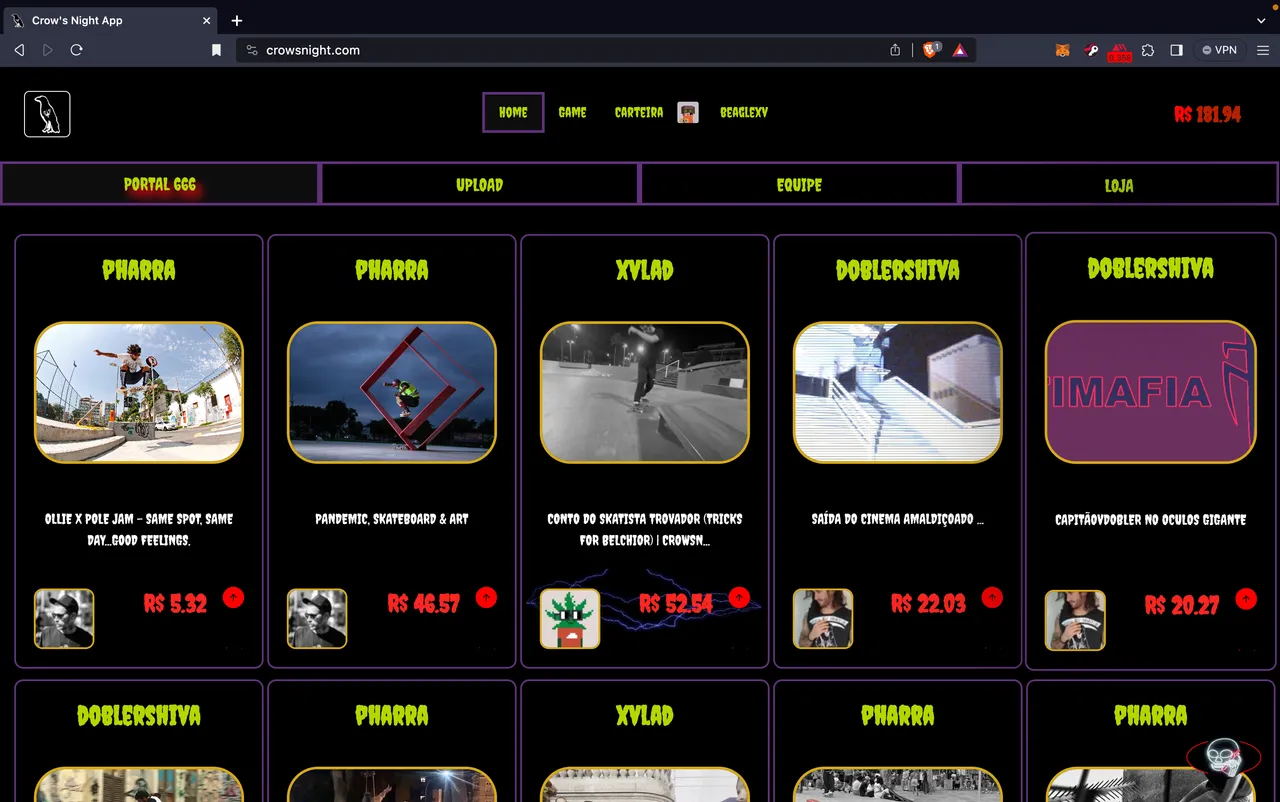The image size is (1280, 802).
Task: Share the page via share icon
Action: coord(895,50)
